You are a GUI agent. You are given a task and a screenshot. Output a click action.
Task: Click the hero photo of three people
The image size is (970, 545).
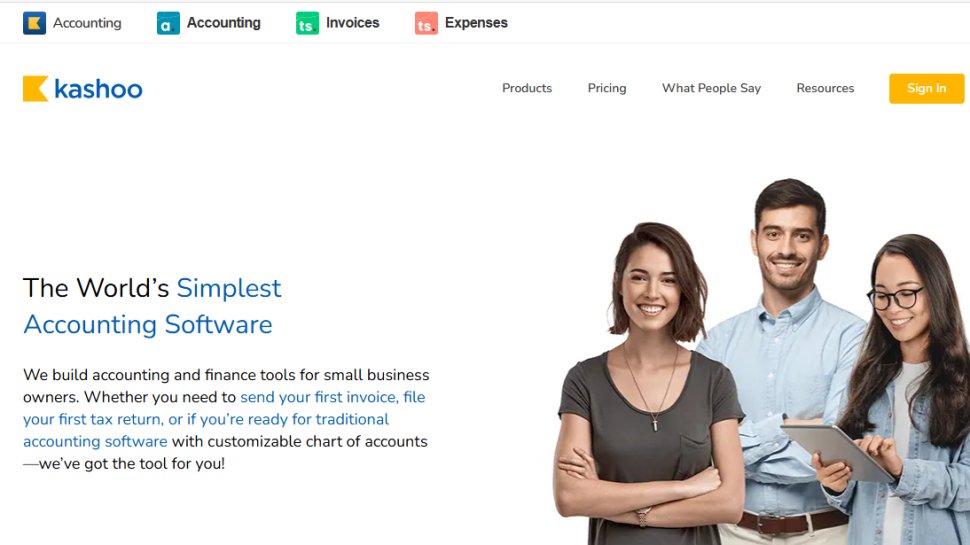tap(761, 362)
